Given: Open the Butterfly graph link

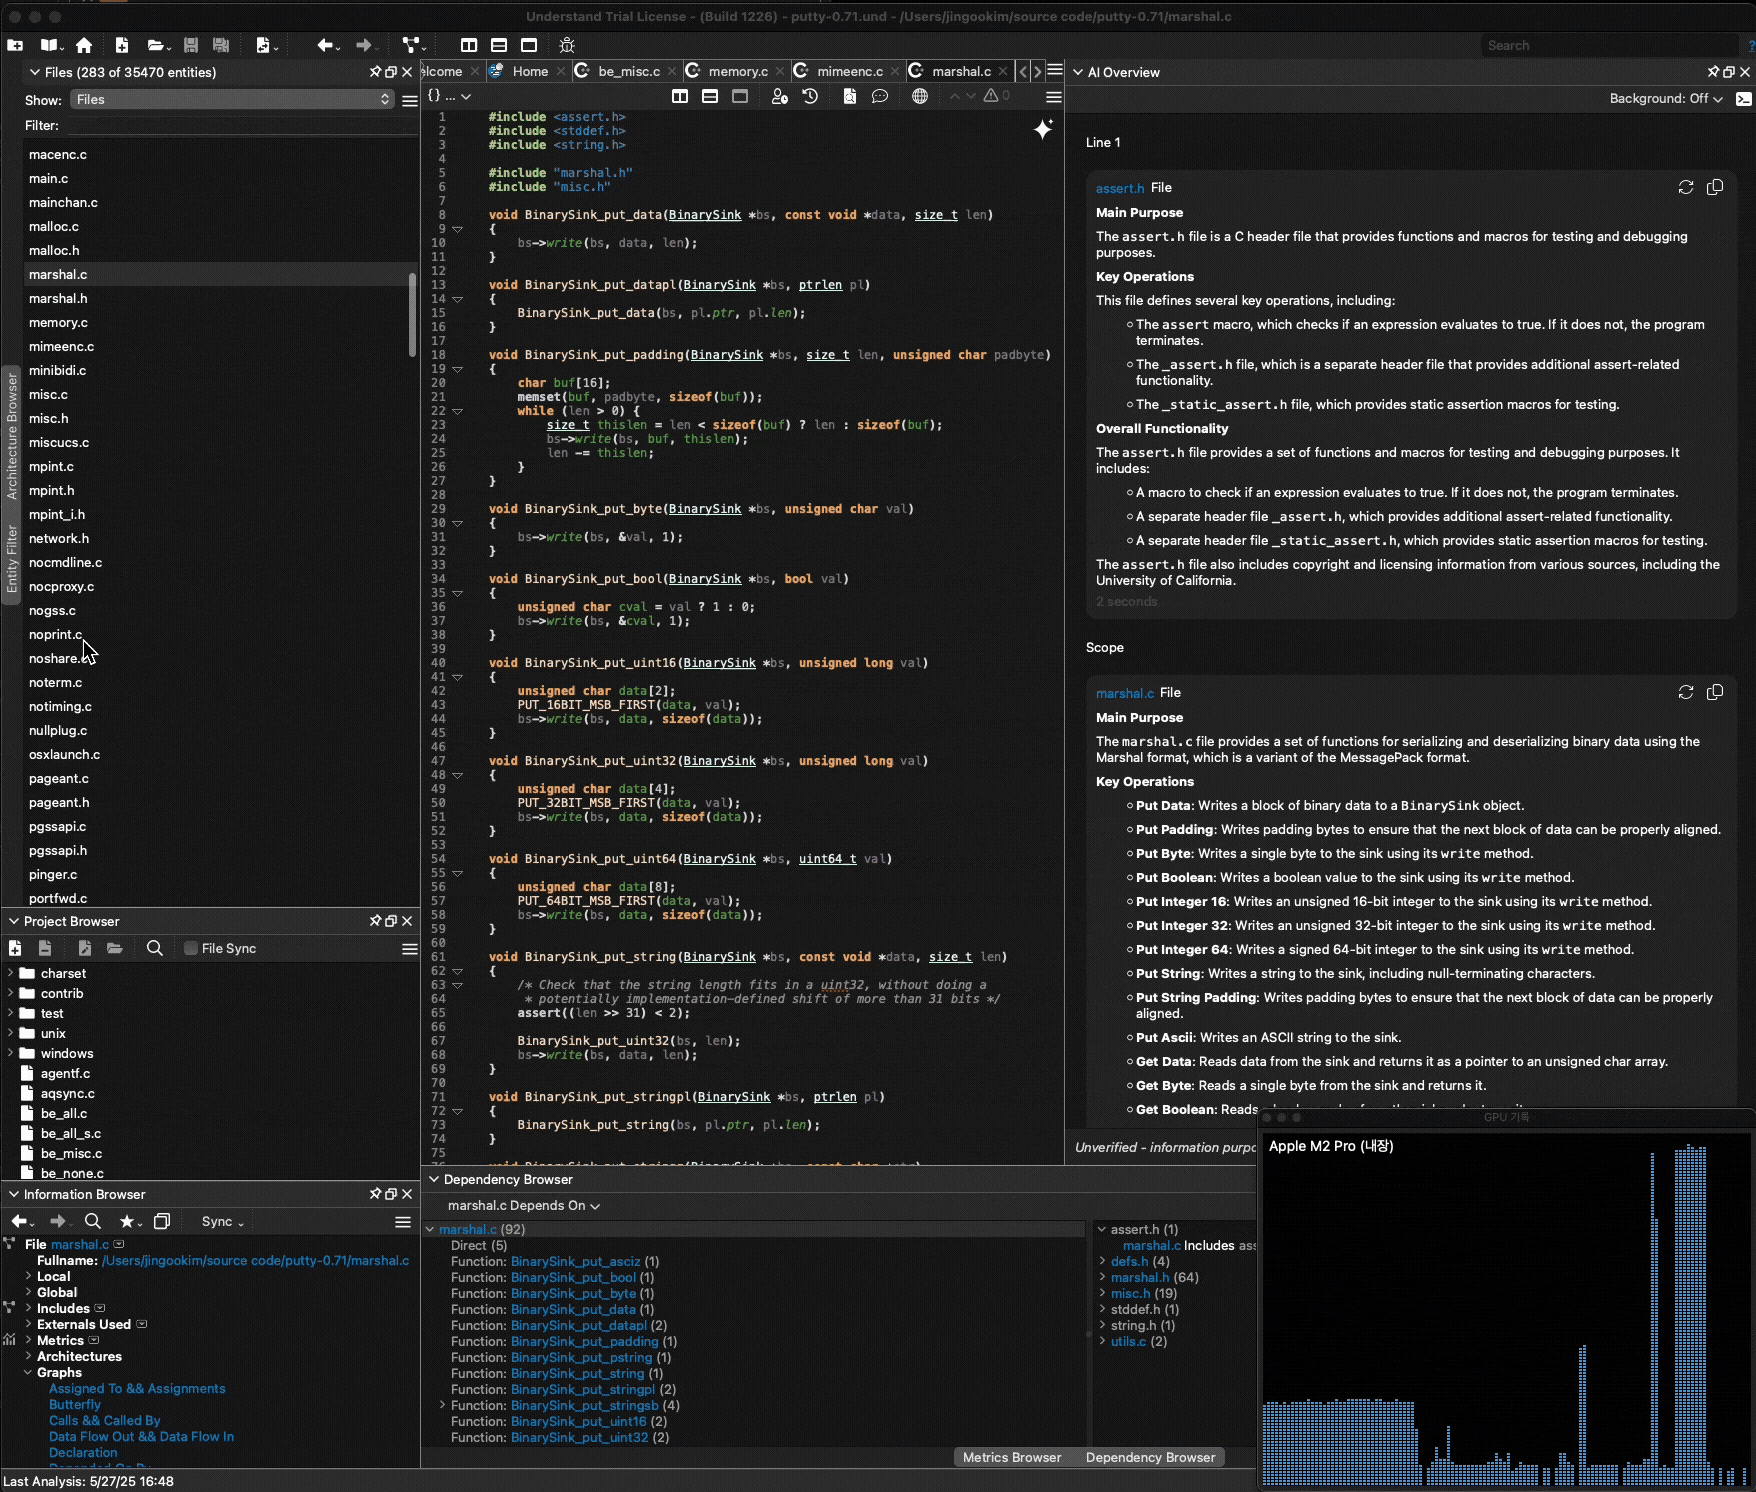Looking at the screenshot, I should click(x=75, y=1404).
